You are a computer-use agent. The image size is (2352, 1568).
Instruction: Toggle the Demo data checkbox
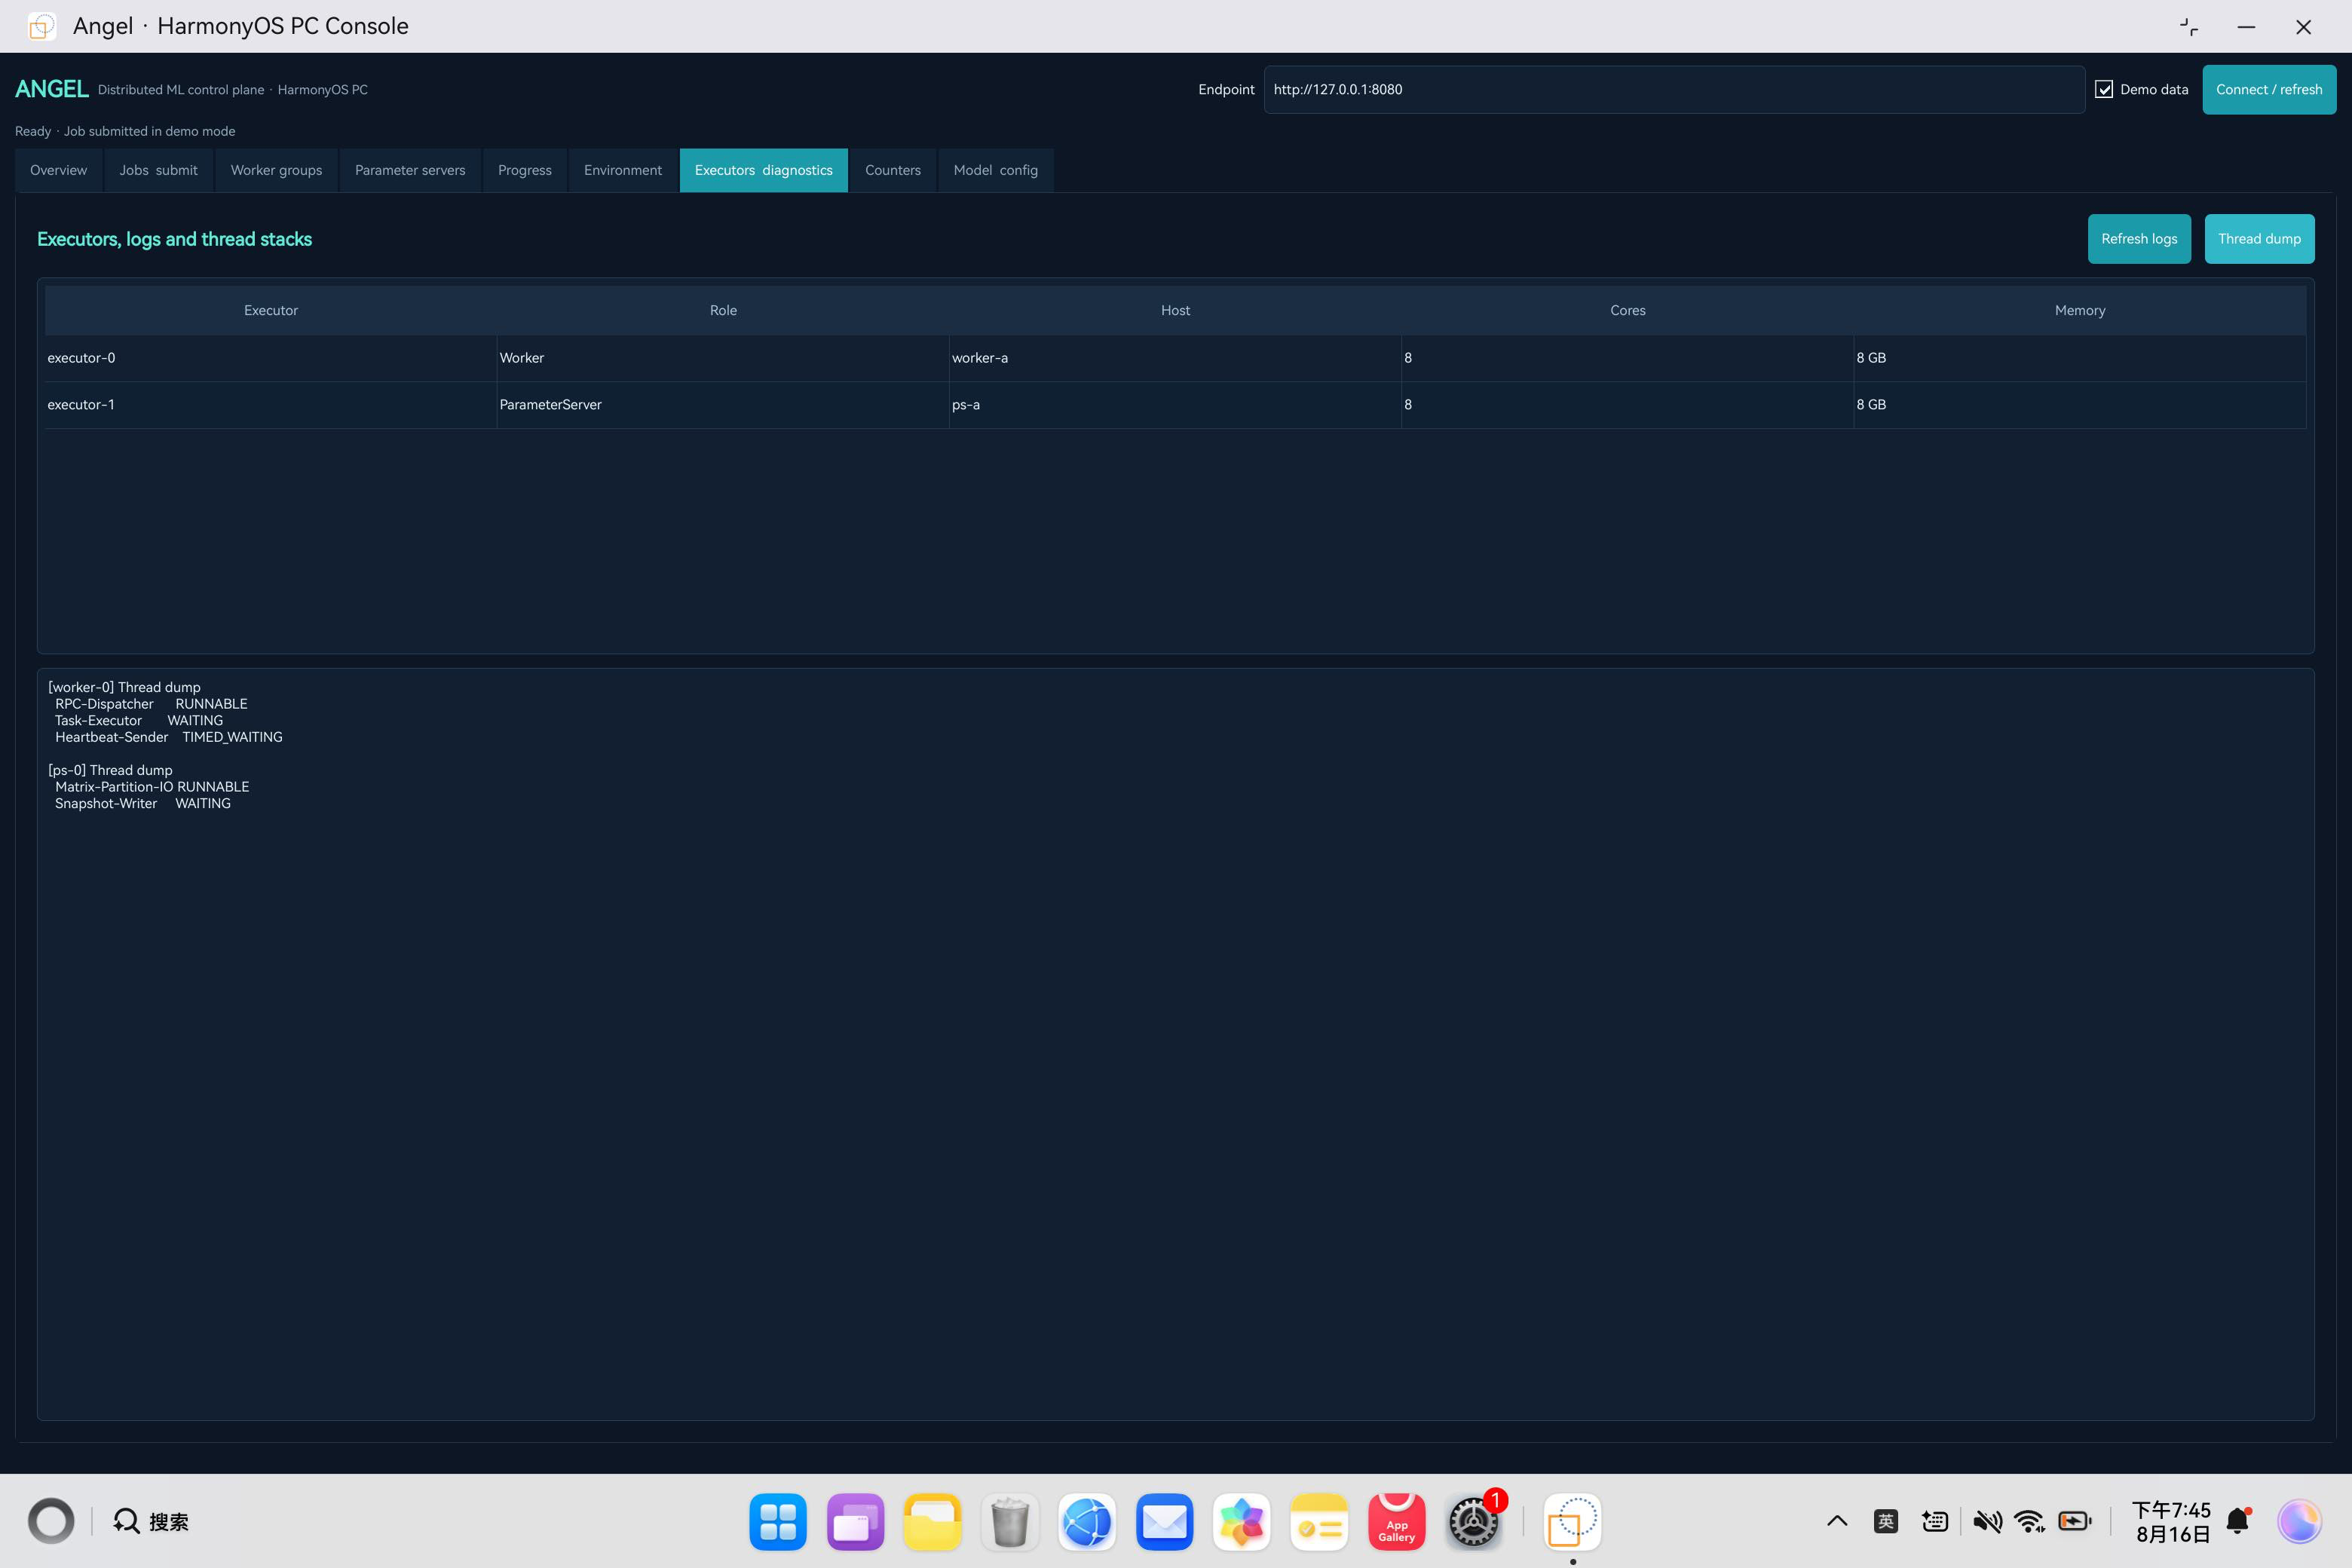pyautogui.click(x=2104, y=90)
